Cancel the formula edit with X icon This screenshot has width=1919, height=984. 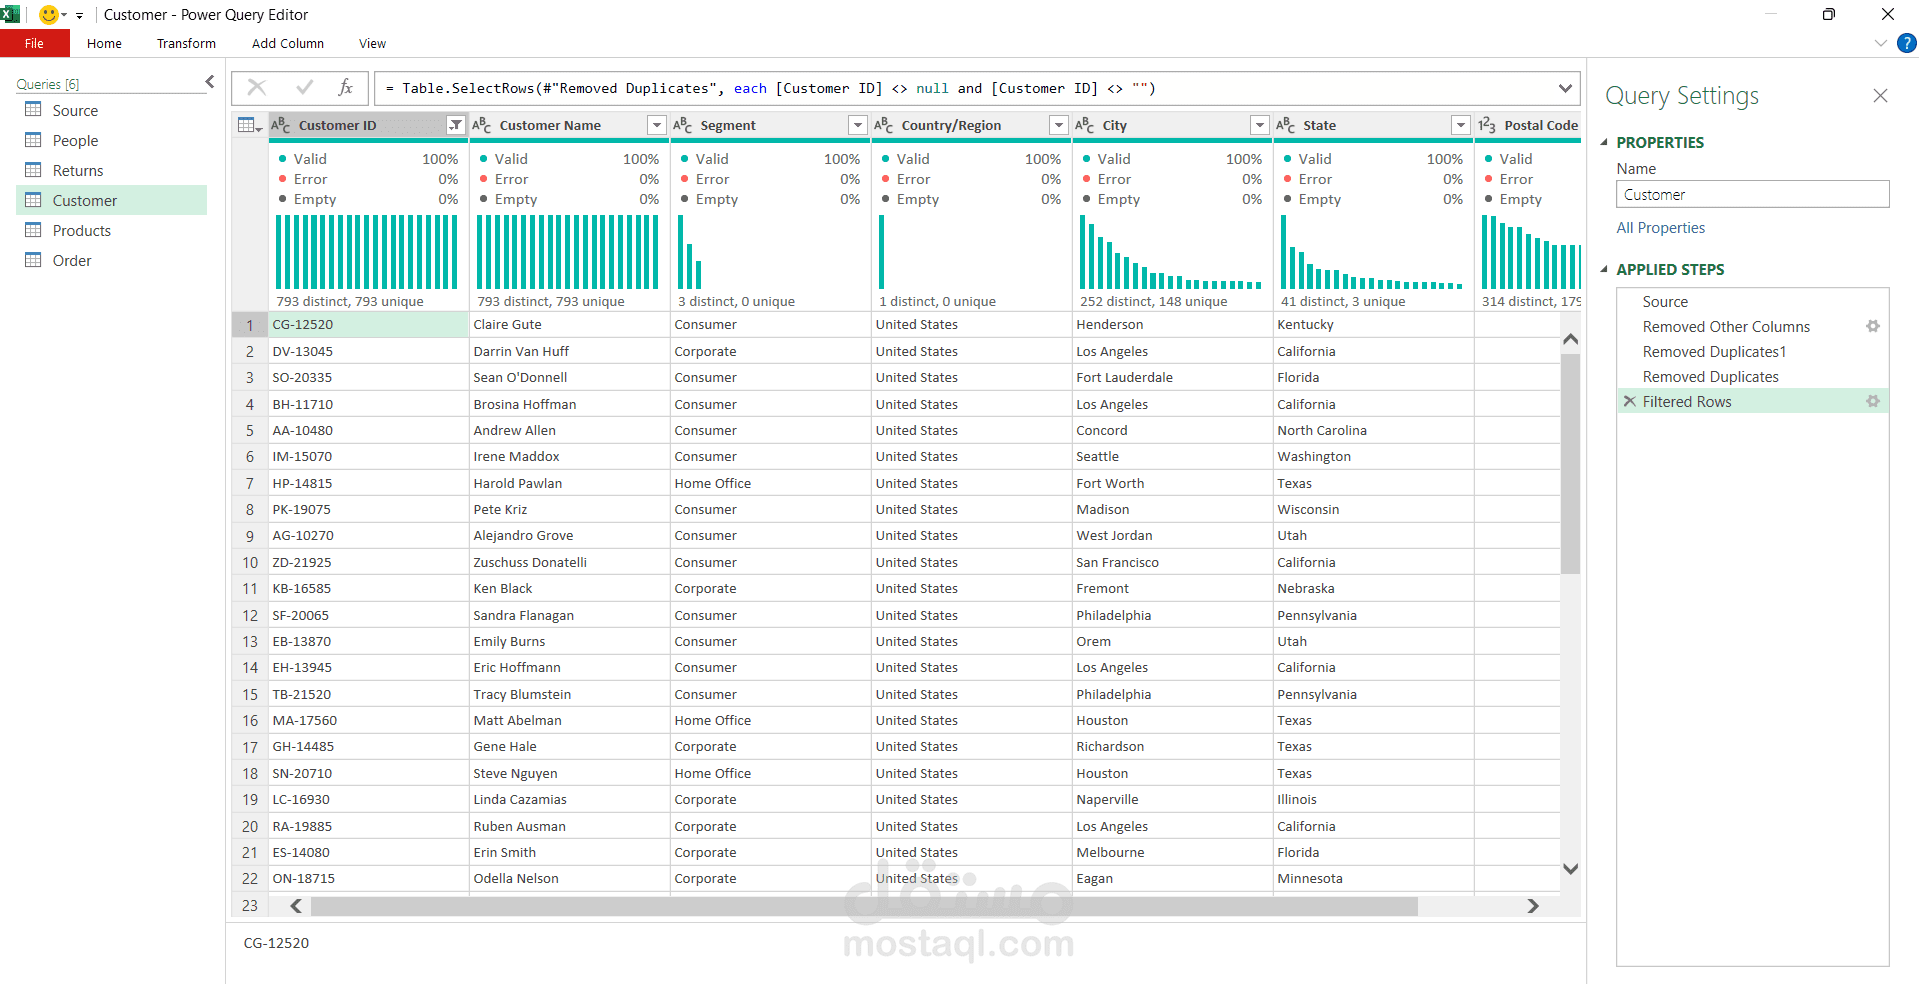pyautogui.click(x=257, y=88)
